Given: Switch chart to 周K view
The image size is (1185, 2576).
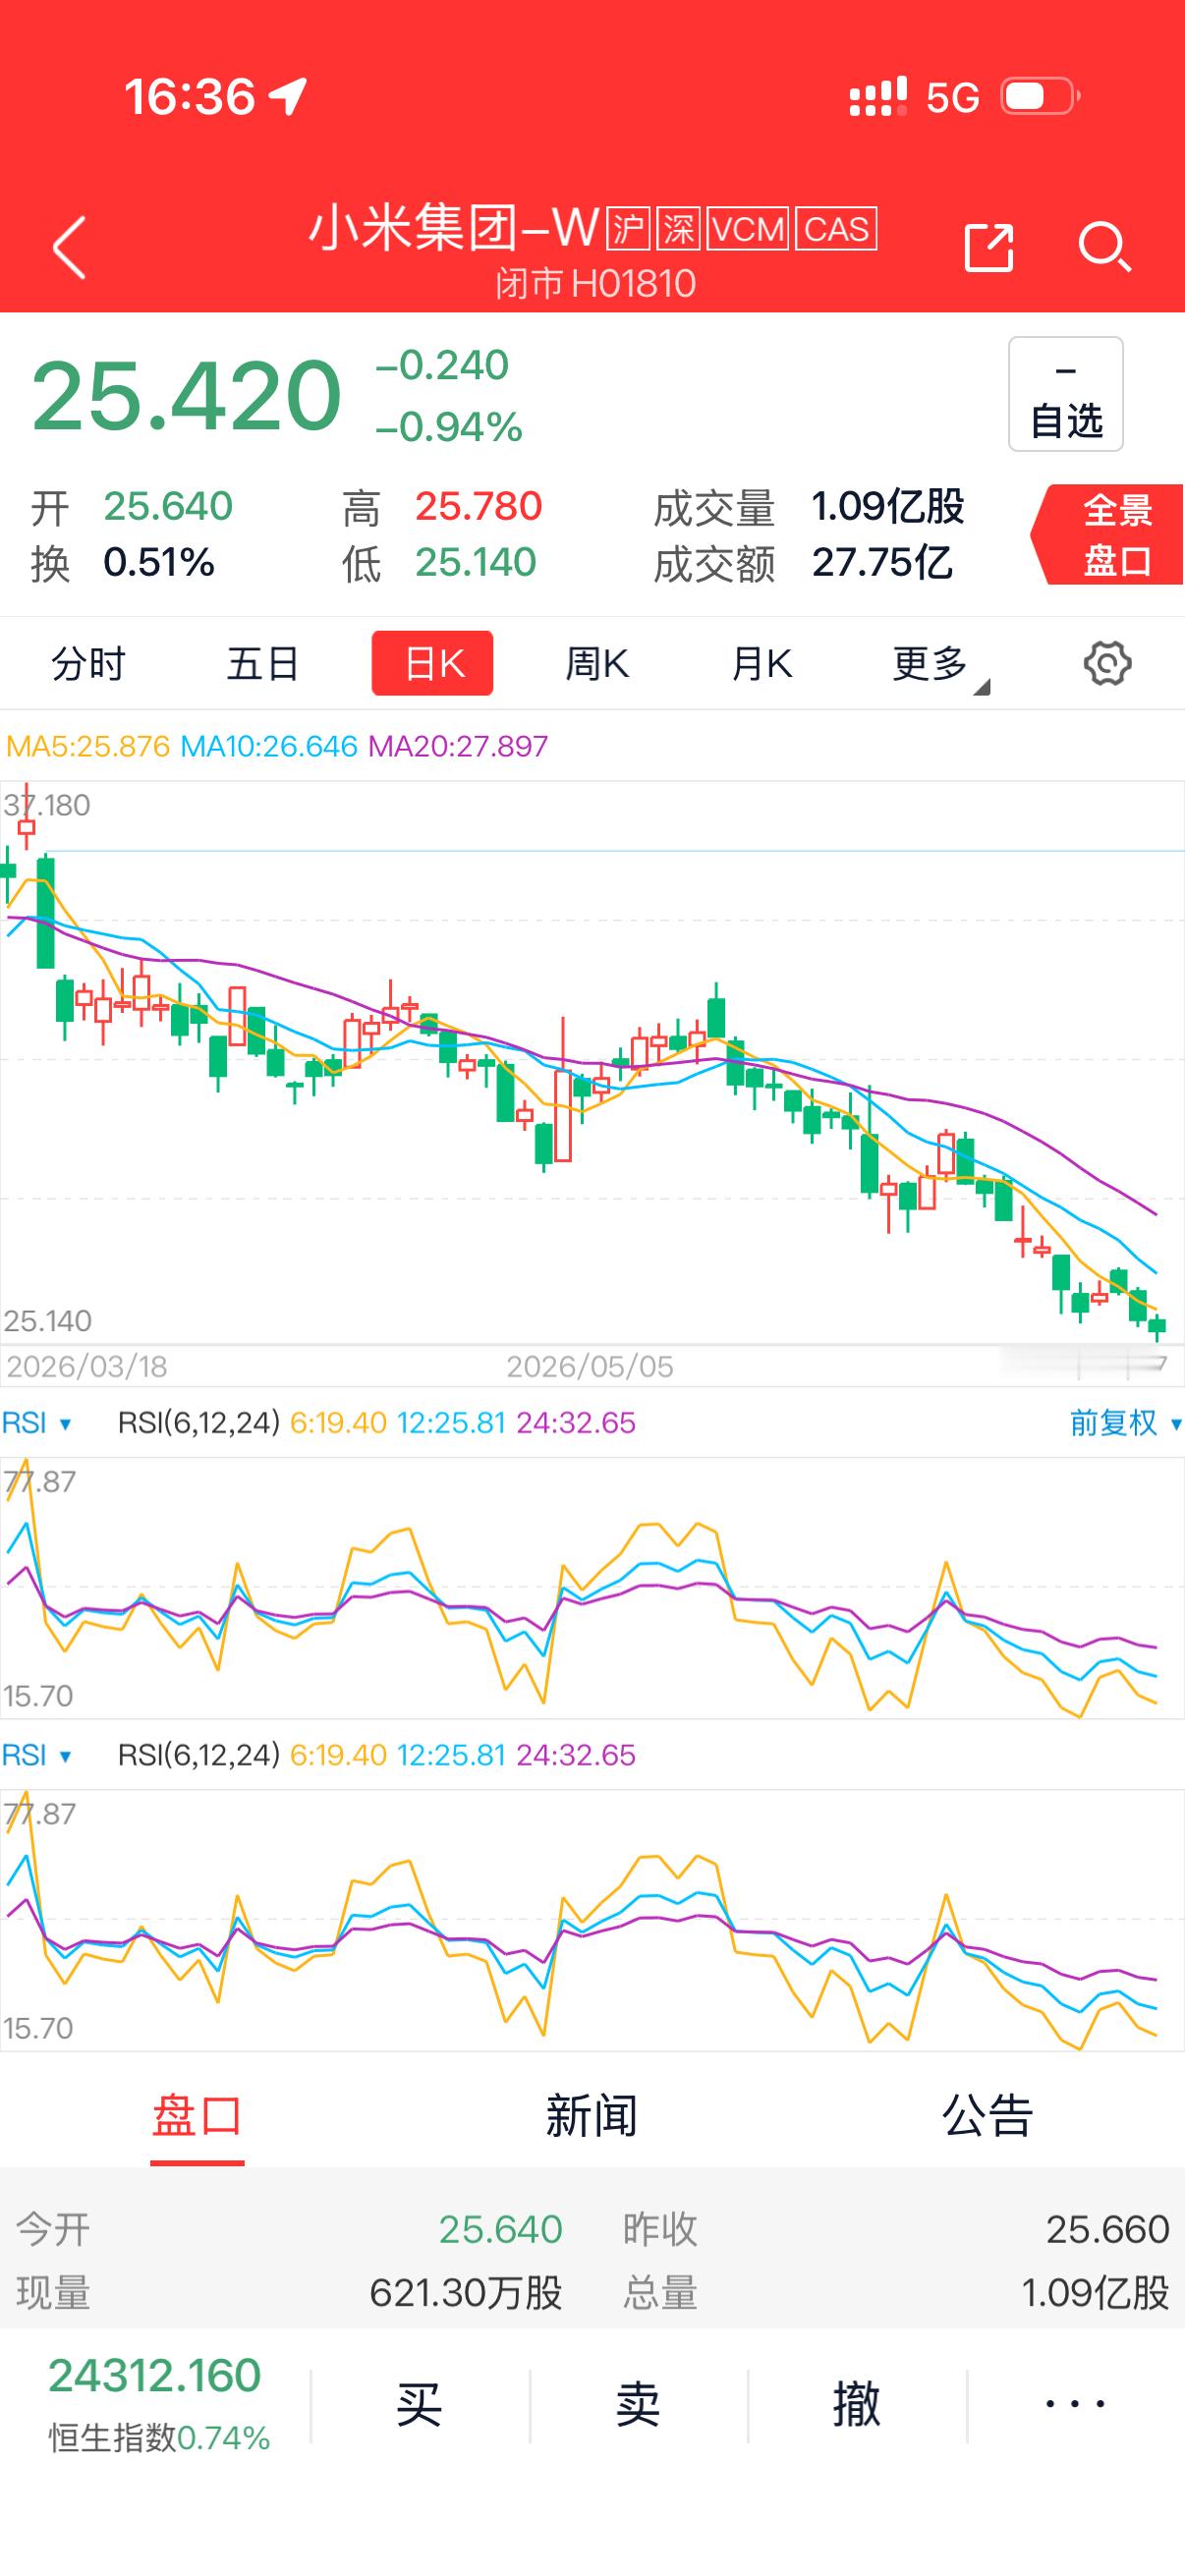Looking at the screenshot, I should [596, 663].
